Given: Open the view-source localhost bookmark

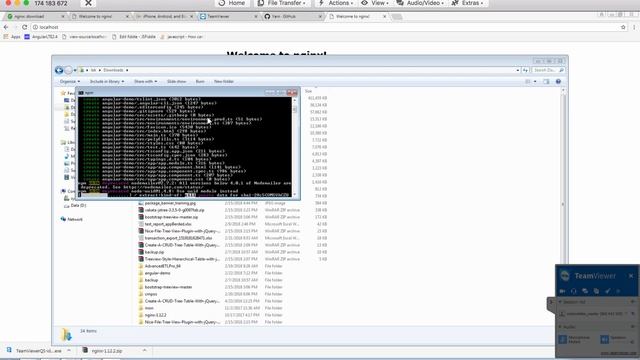Looking at the screenshot, I should coord(84,37).
